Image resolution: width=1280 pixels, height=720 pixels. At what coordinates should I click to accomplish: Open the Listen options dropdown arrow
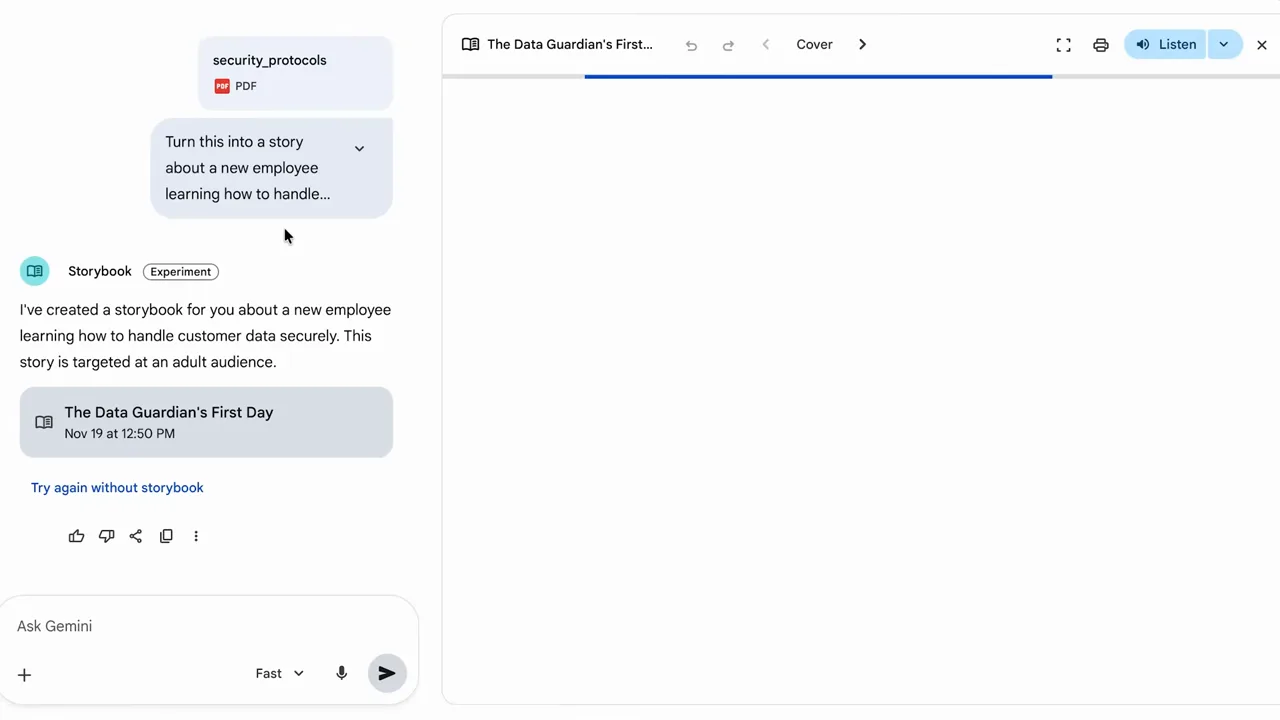tap(1224, 44)
